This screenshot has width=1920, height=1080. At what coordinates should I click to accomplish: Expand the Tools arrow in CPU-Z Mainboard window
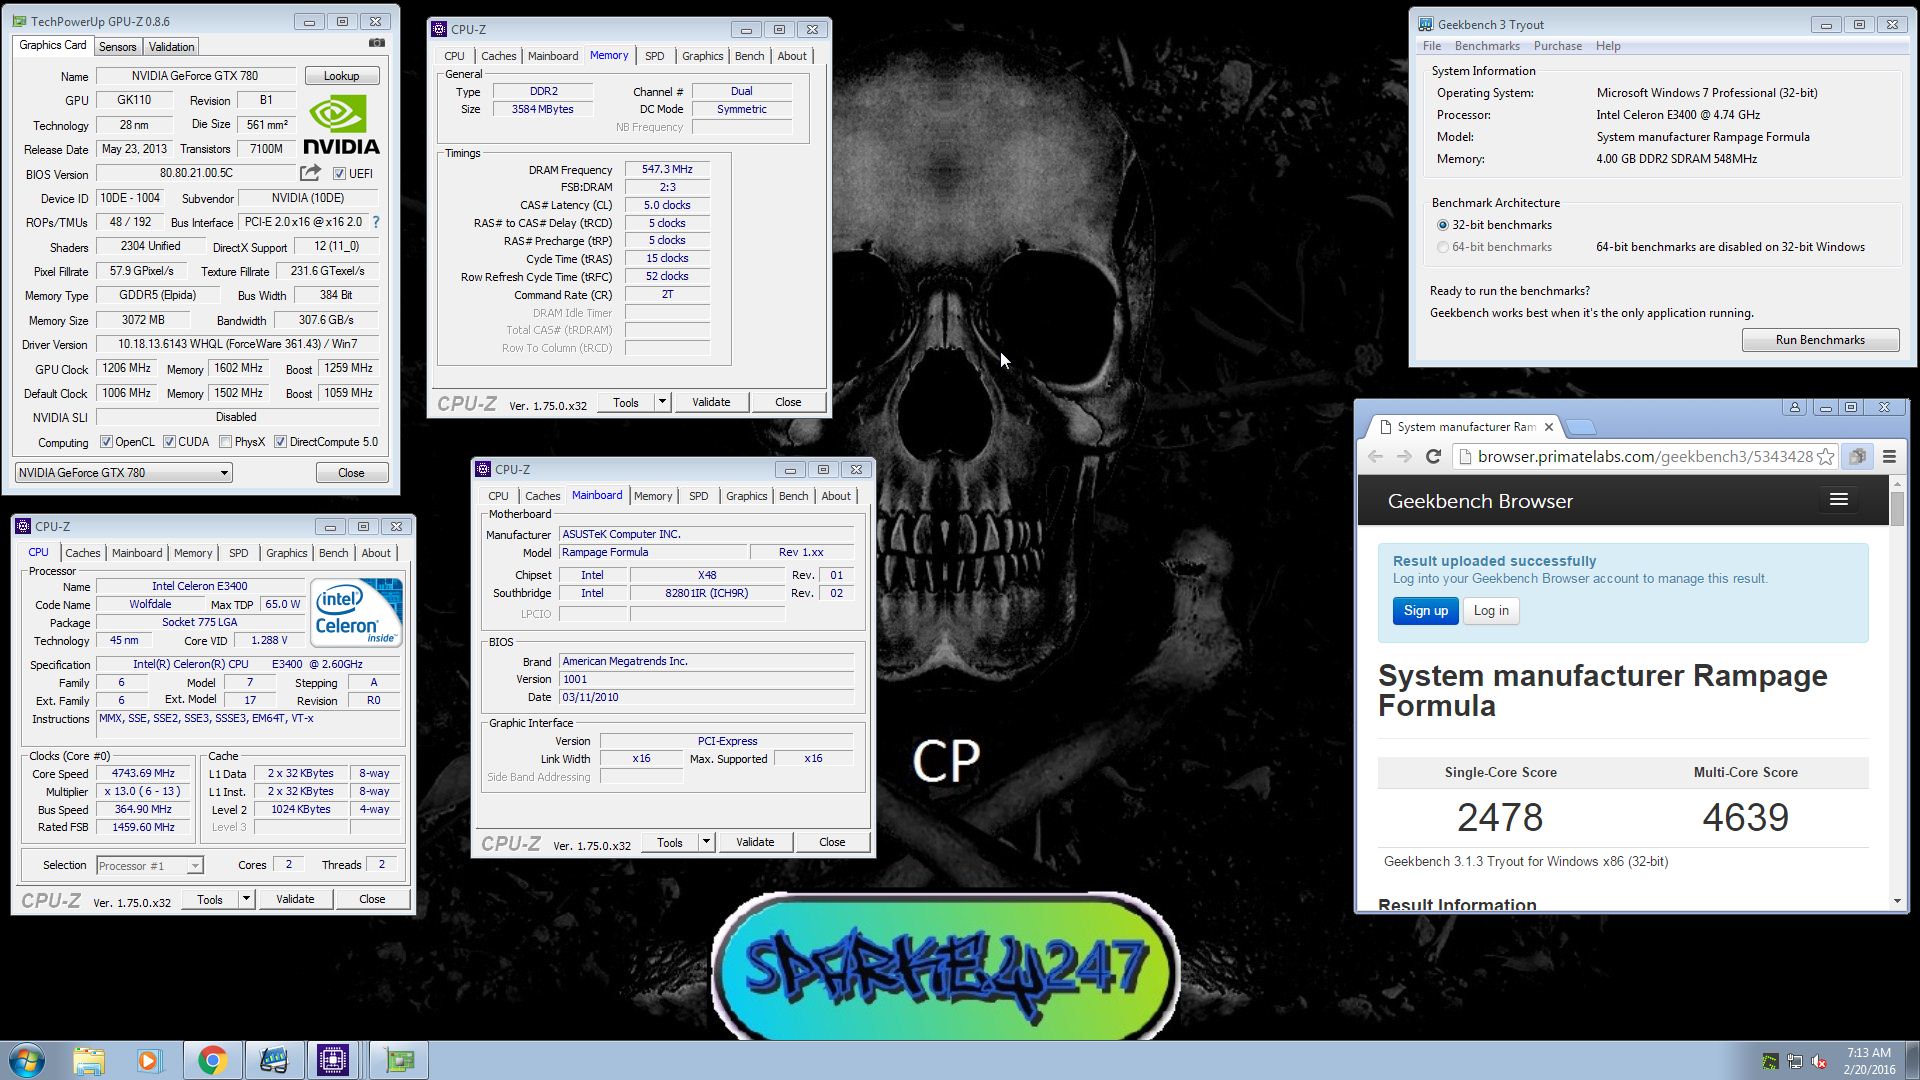coord(706,842)
